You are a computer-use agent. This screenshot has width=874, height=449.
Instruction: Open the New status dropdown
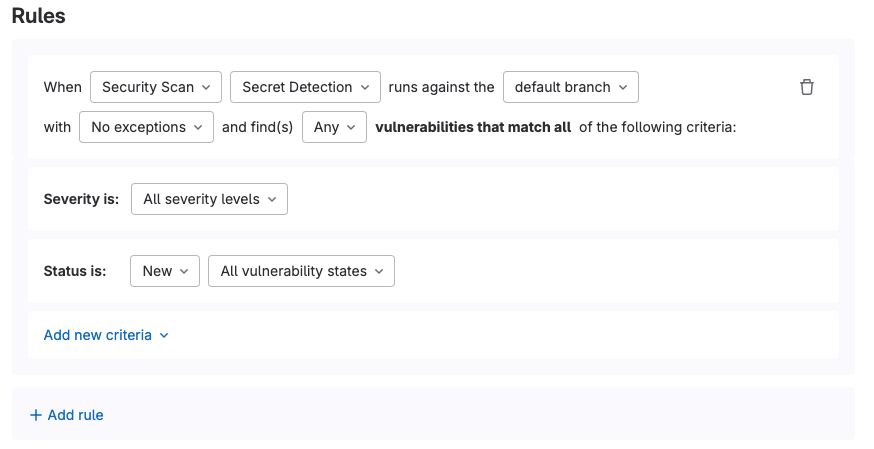[165, 271]
